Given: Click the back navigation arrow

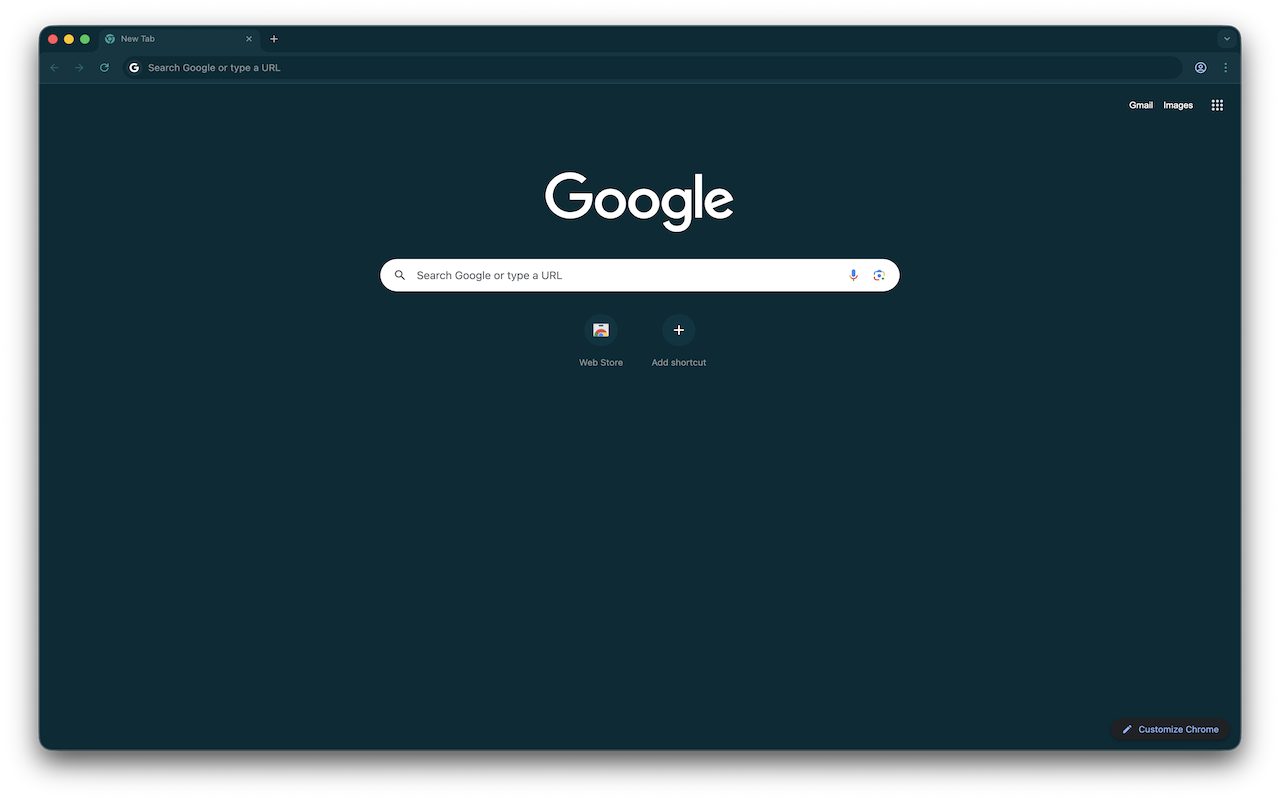Looking at the screenshot, I should (x=54, y=68).
